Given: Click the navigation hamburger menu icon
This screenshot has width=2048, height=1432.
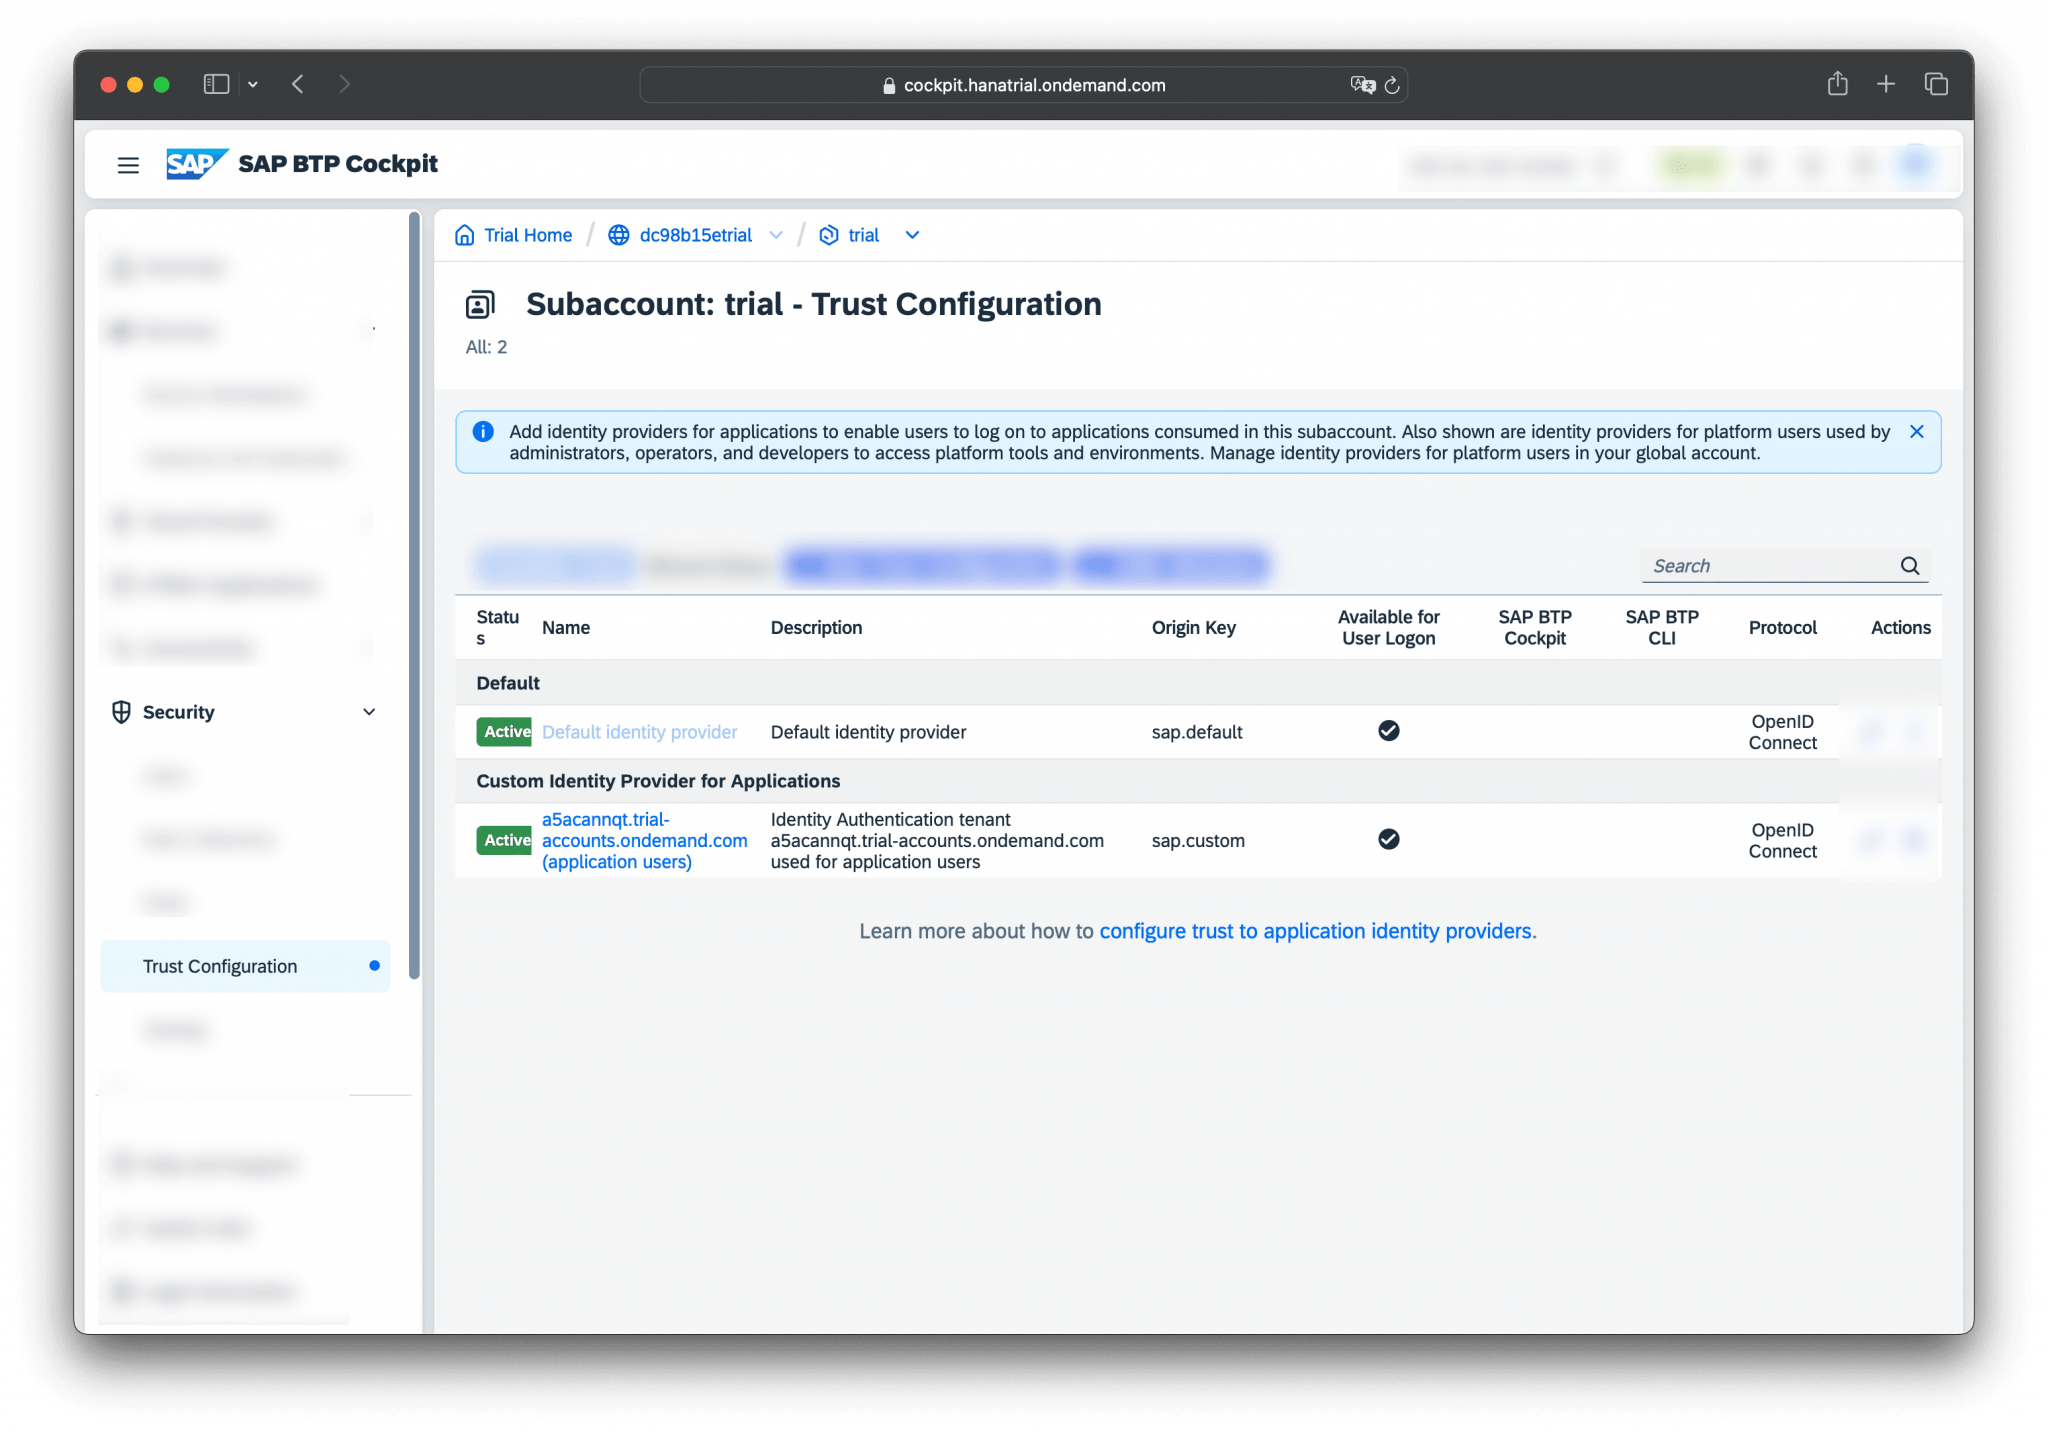Looking at the screenshot, I should coord(128,165).
